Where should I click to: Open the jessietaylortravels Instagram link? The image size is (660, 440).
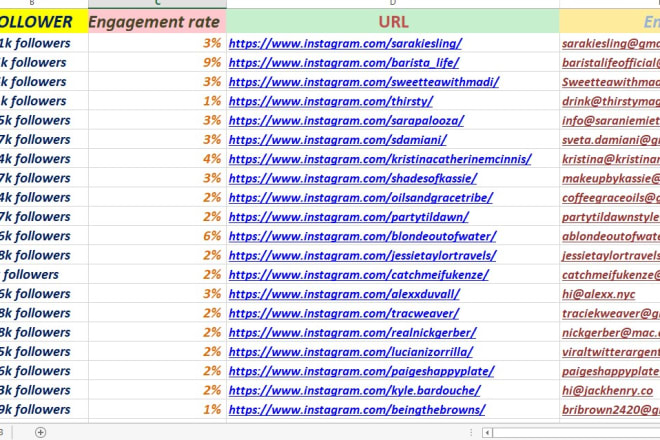tap(363, 256)
